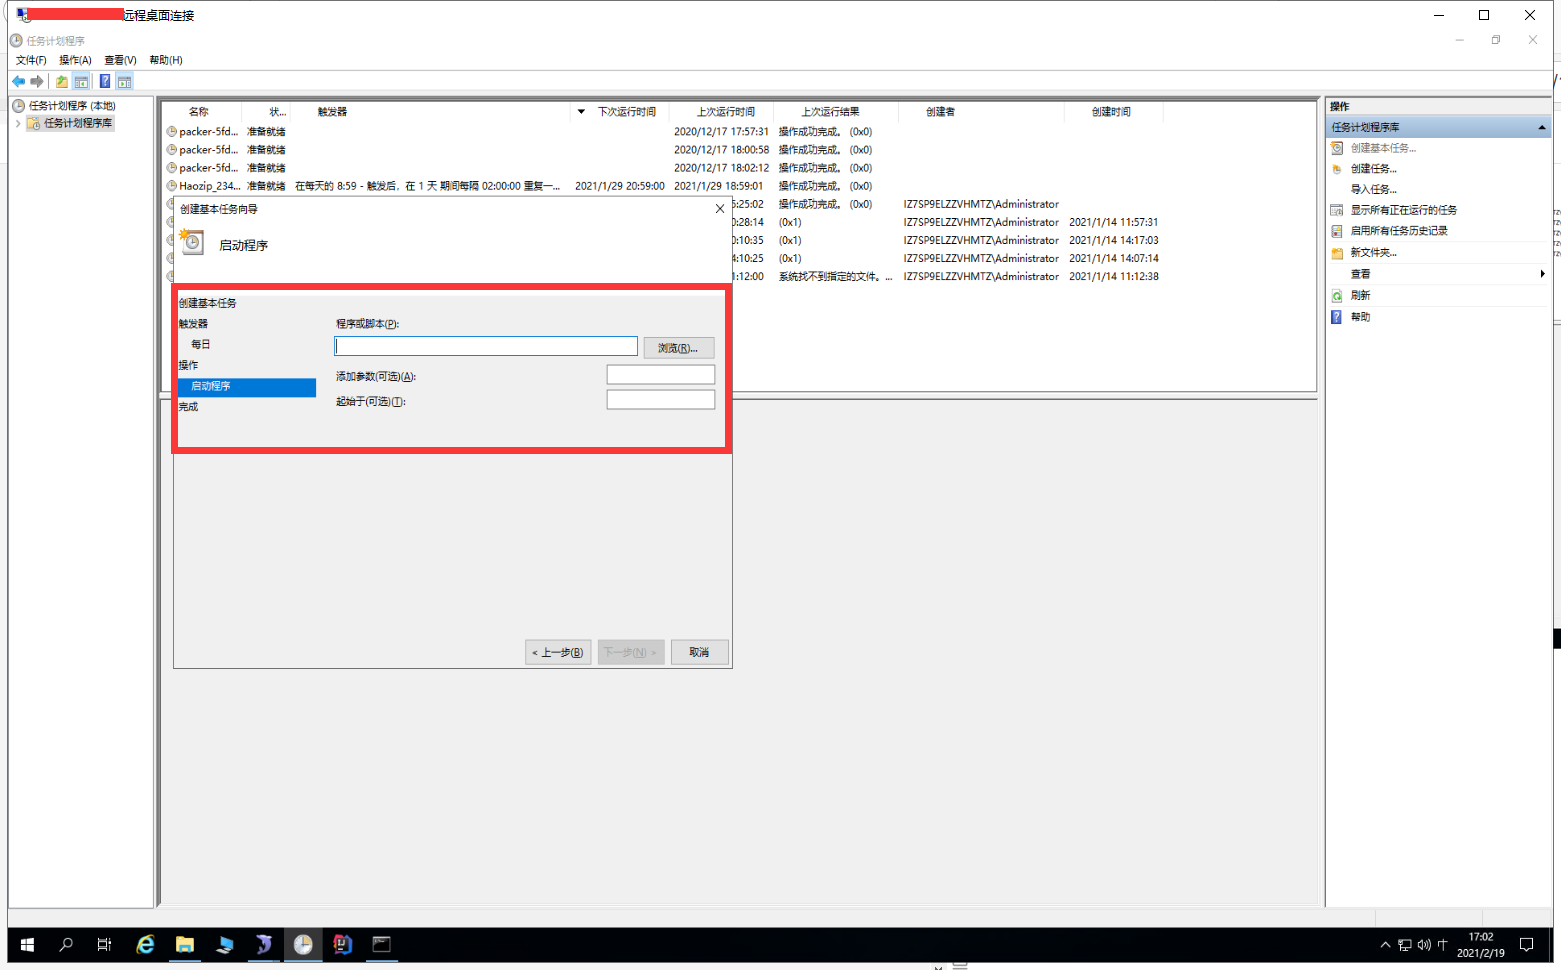Select the 启动程序 wizard step
This screenshot has width=1561, height=970.
click(x=247, y=386)
